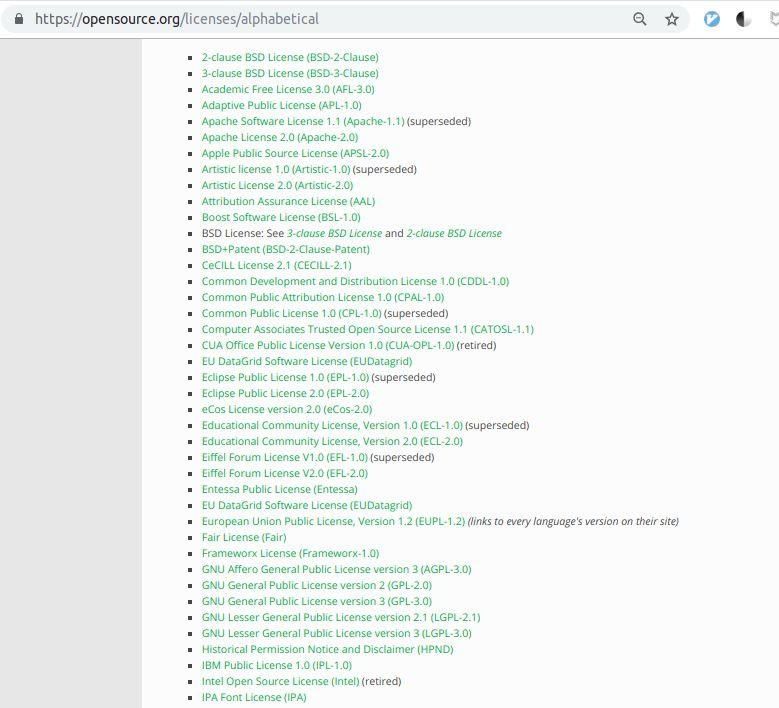The image size is (779, 708).
Task: Open Eclipse Public License 1.0 link
Action: pos(285,377)
